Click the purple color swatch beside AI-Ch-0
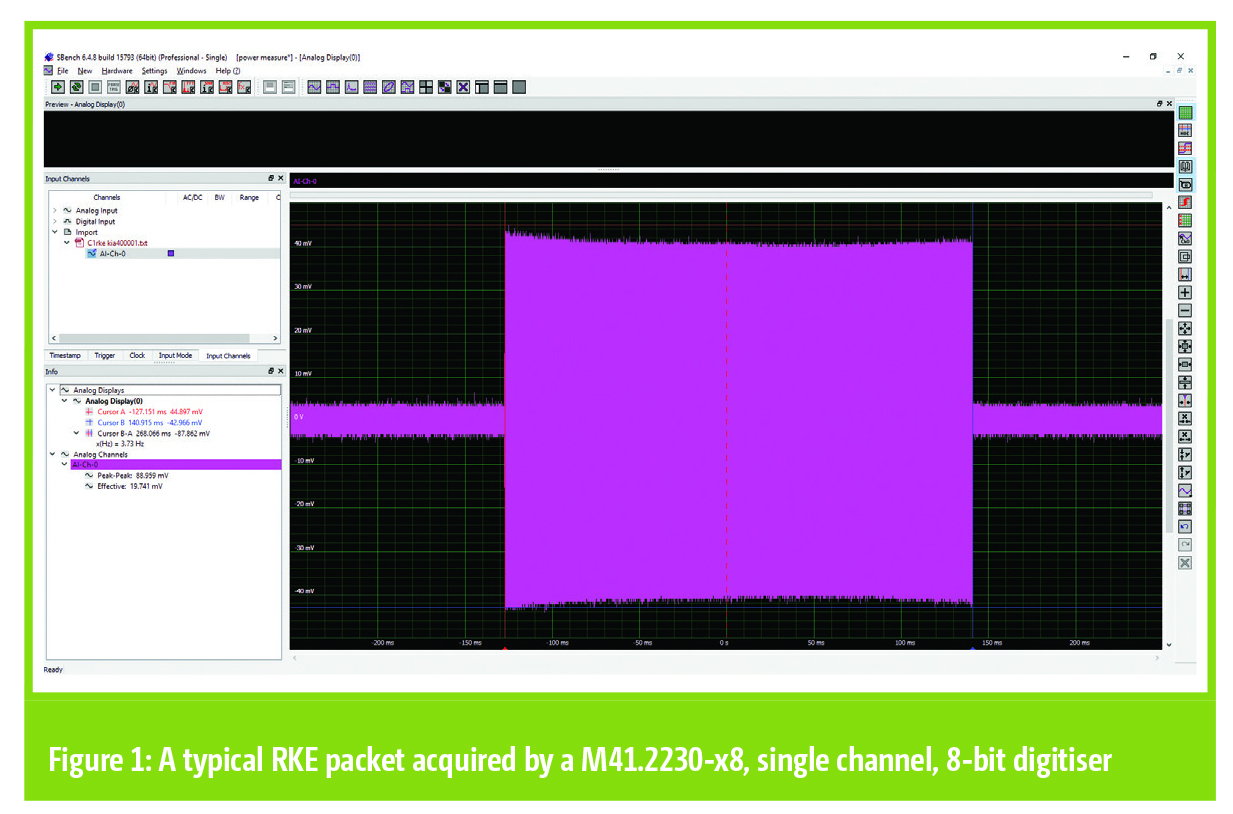The height and width of the screenshot is (814, 1233). click(171, 253)
